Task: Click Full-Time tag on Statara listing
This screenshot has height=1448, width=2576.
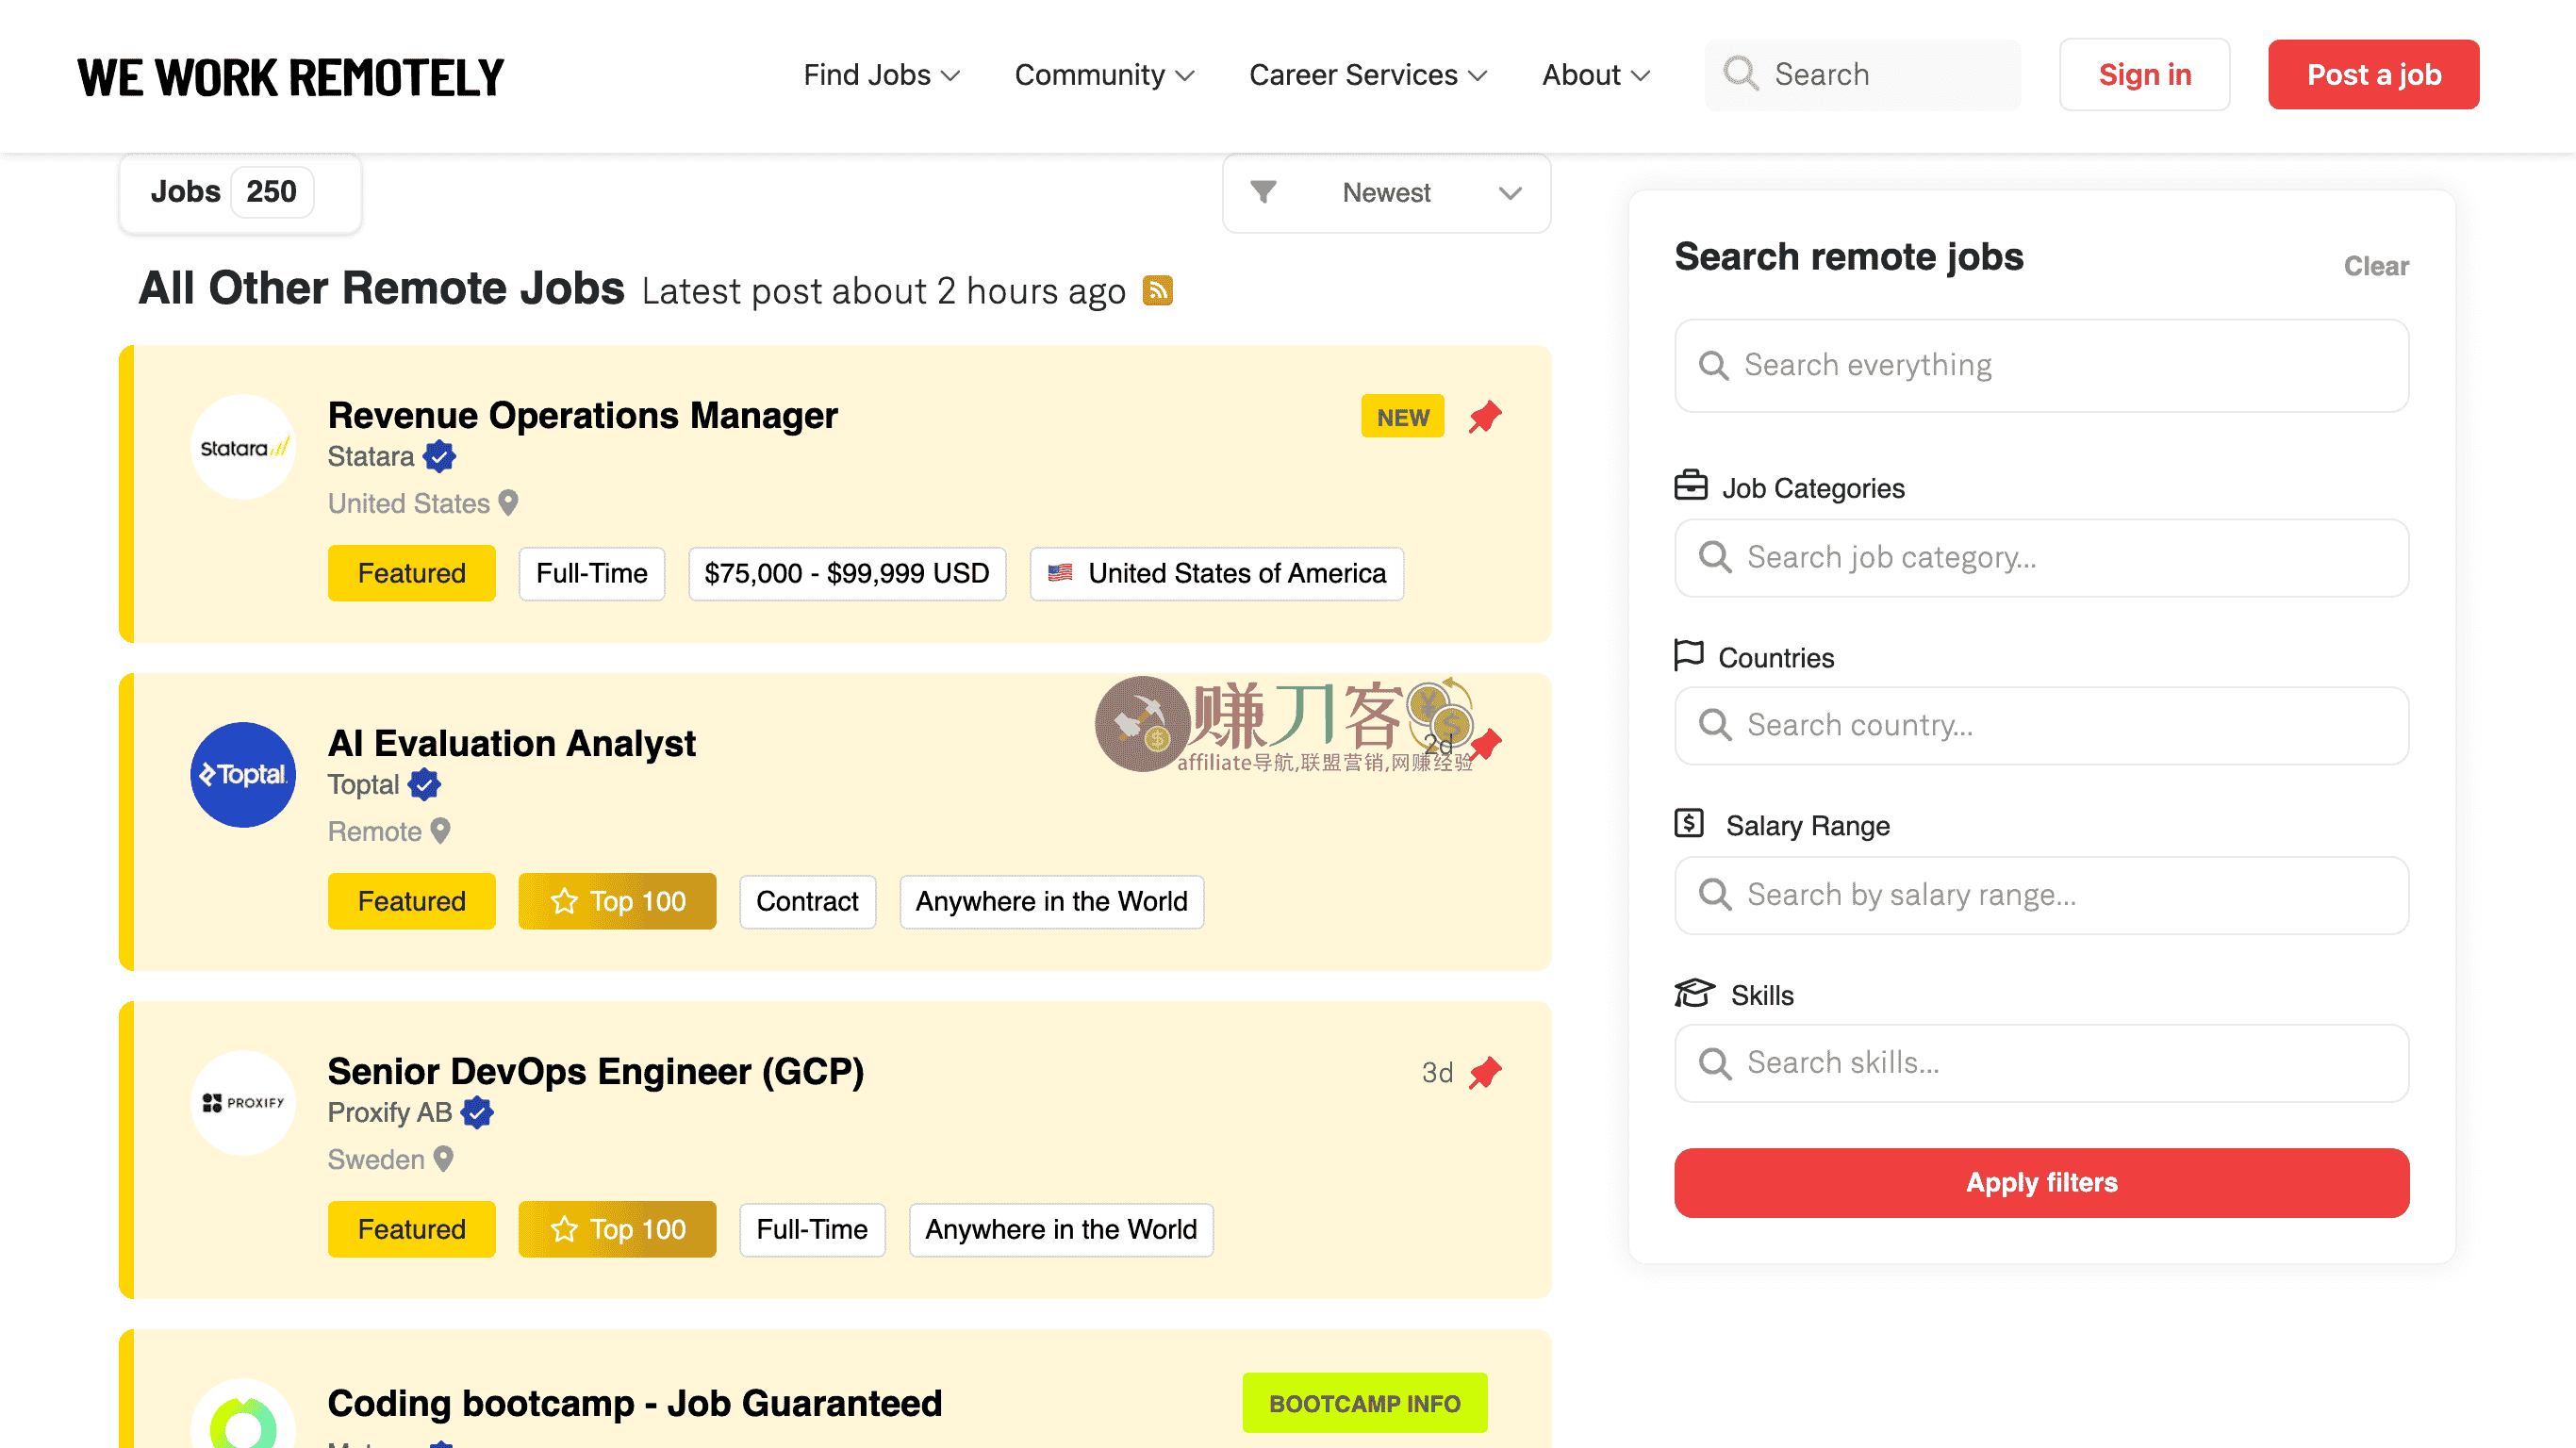Action: [x=591, y=573]
